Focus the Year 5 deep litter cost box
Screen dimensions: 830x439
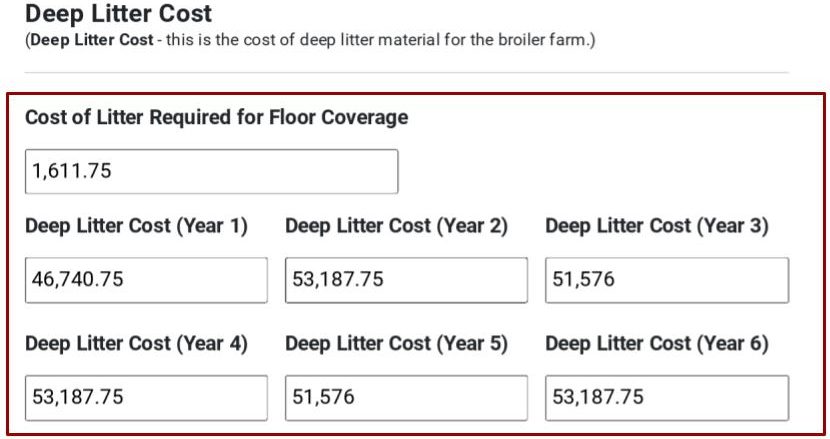pos(406,398)
